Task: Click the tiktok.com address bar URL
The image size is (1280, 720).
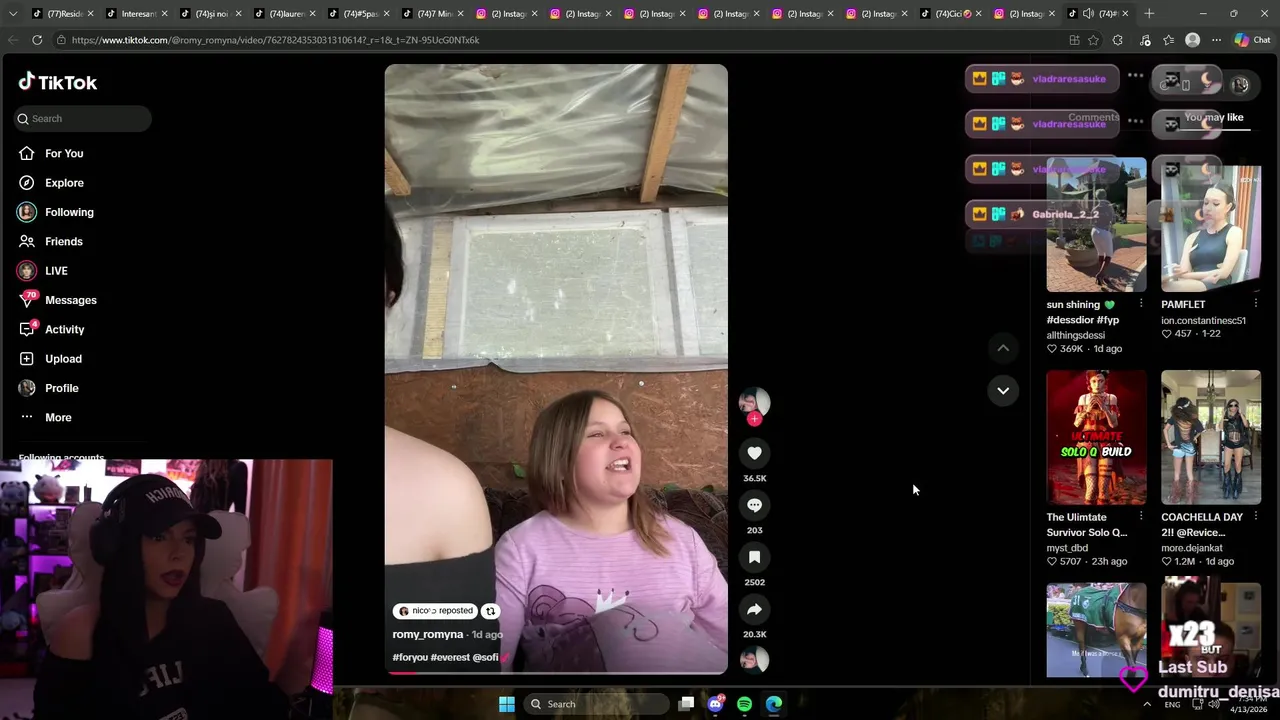Action: pyautogui.click(x=275, y=40)
